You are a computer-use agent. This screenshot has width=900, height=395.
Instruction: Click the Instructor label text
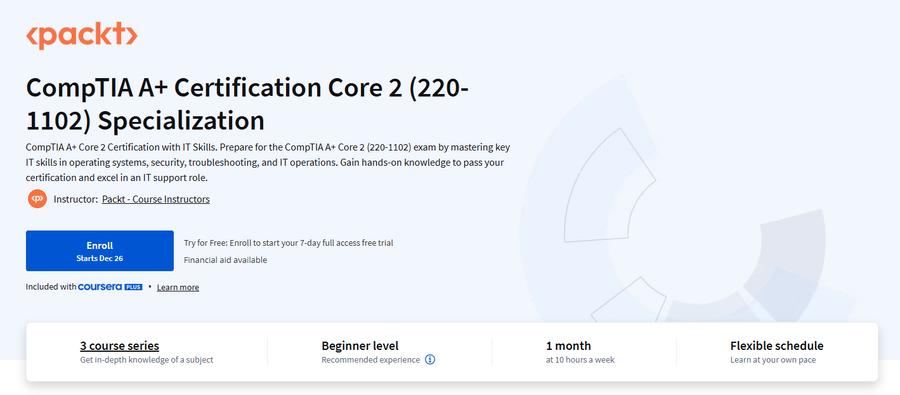point(76,199)
